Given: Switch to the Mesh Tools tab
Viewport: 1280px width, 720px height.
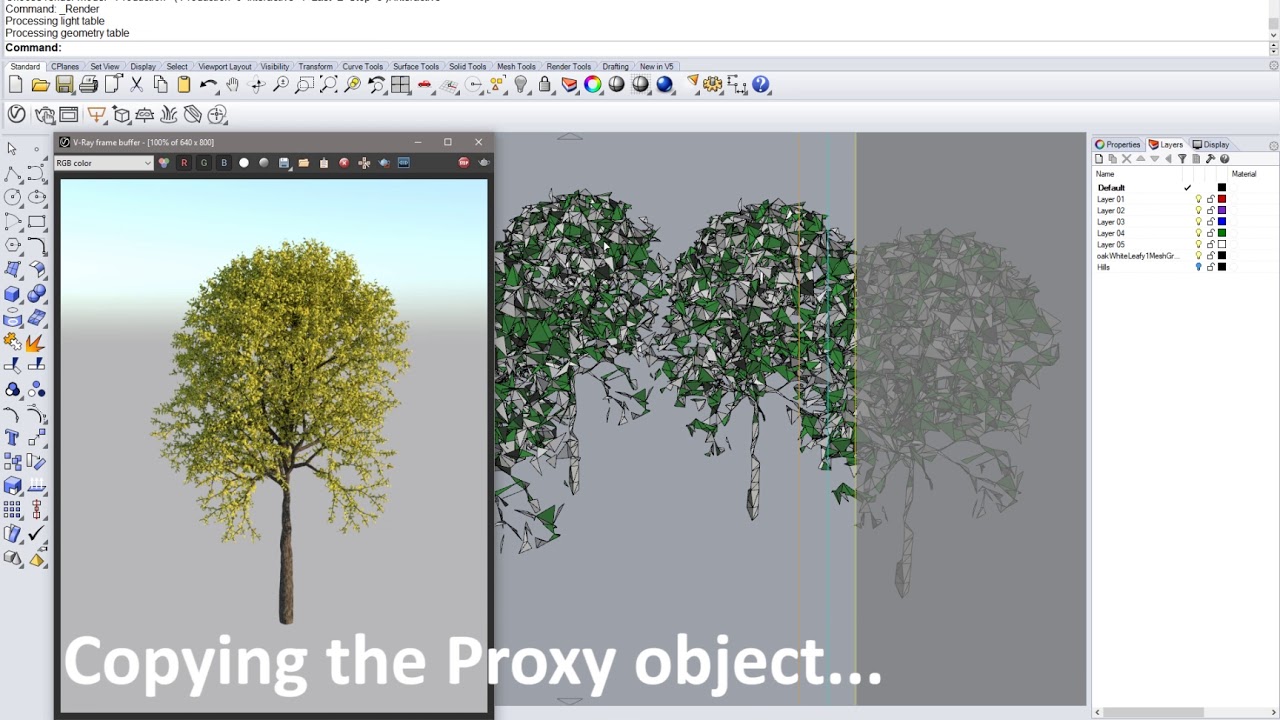Looking at the screenshot, I should coord(516,67).
